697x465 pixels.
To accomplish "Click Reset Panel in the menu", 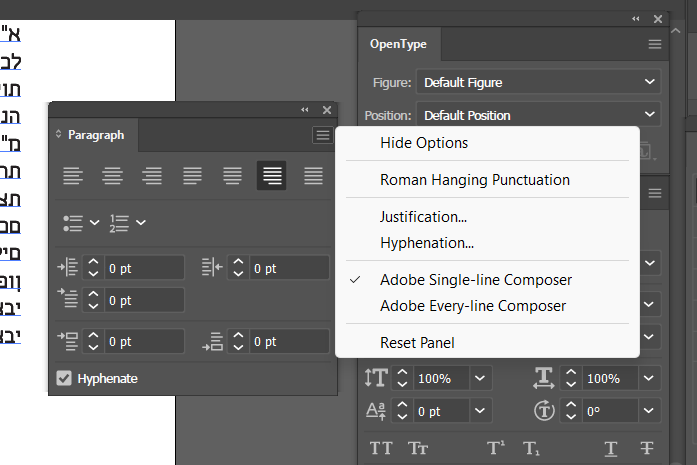I will [417, 343].
